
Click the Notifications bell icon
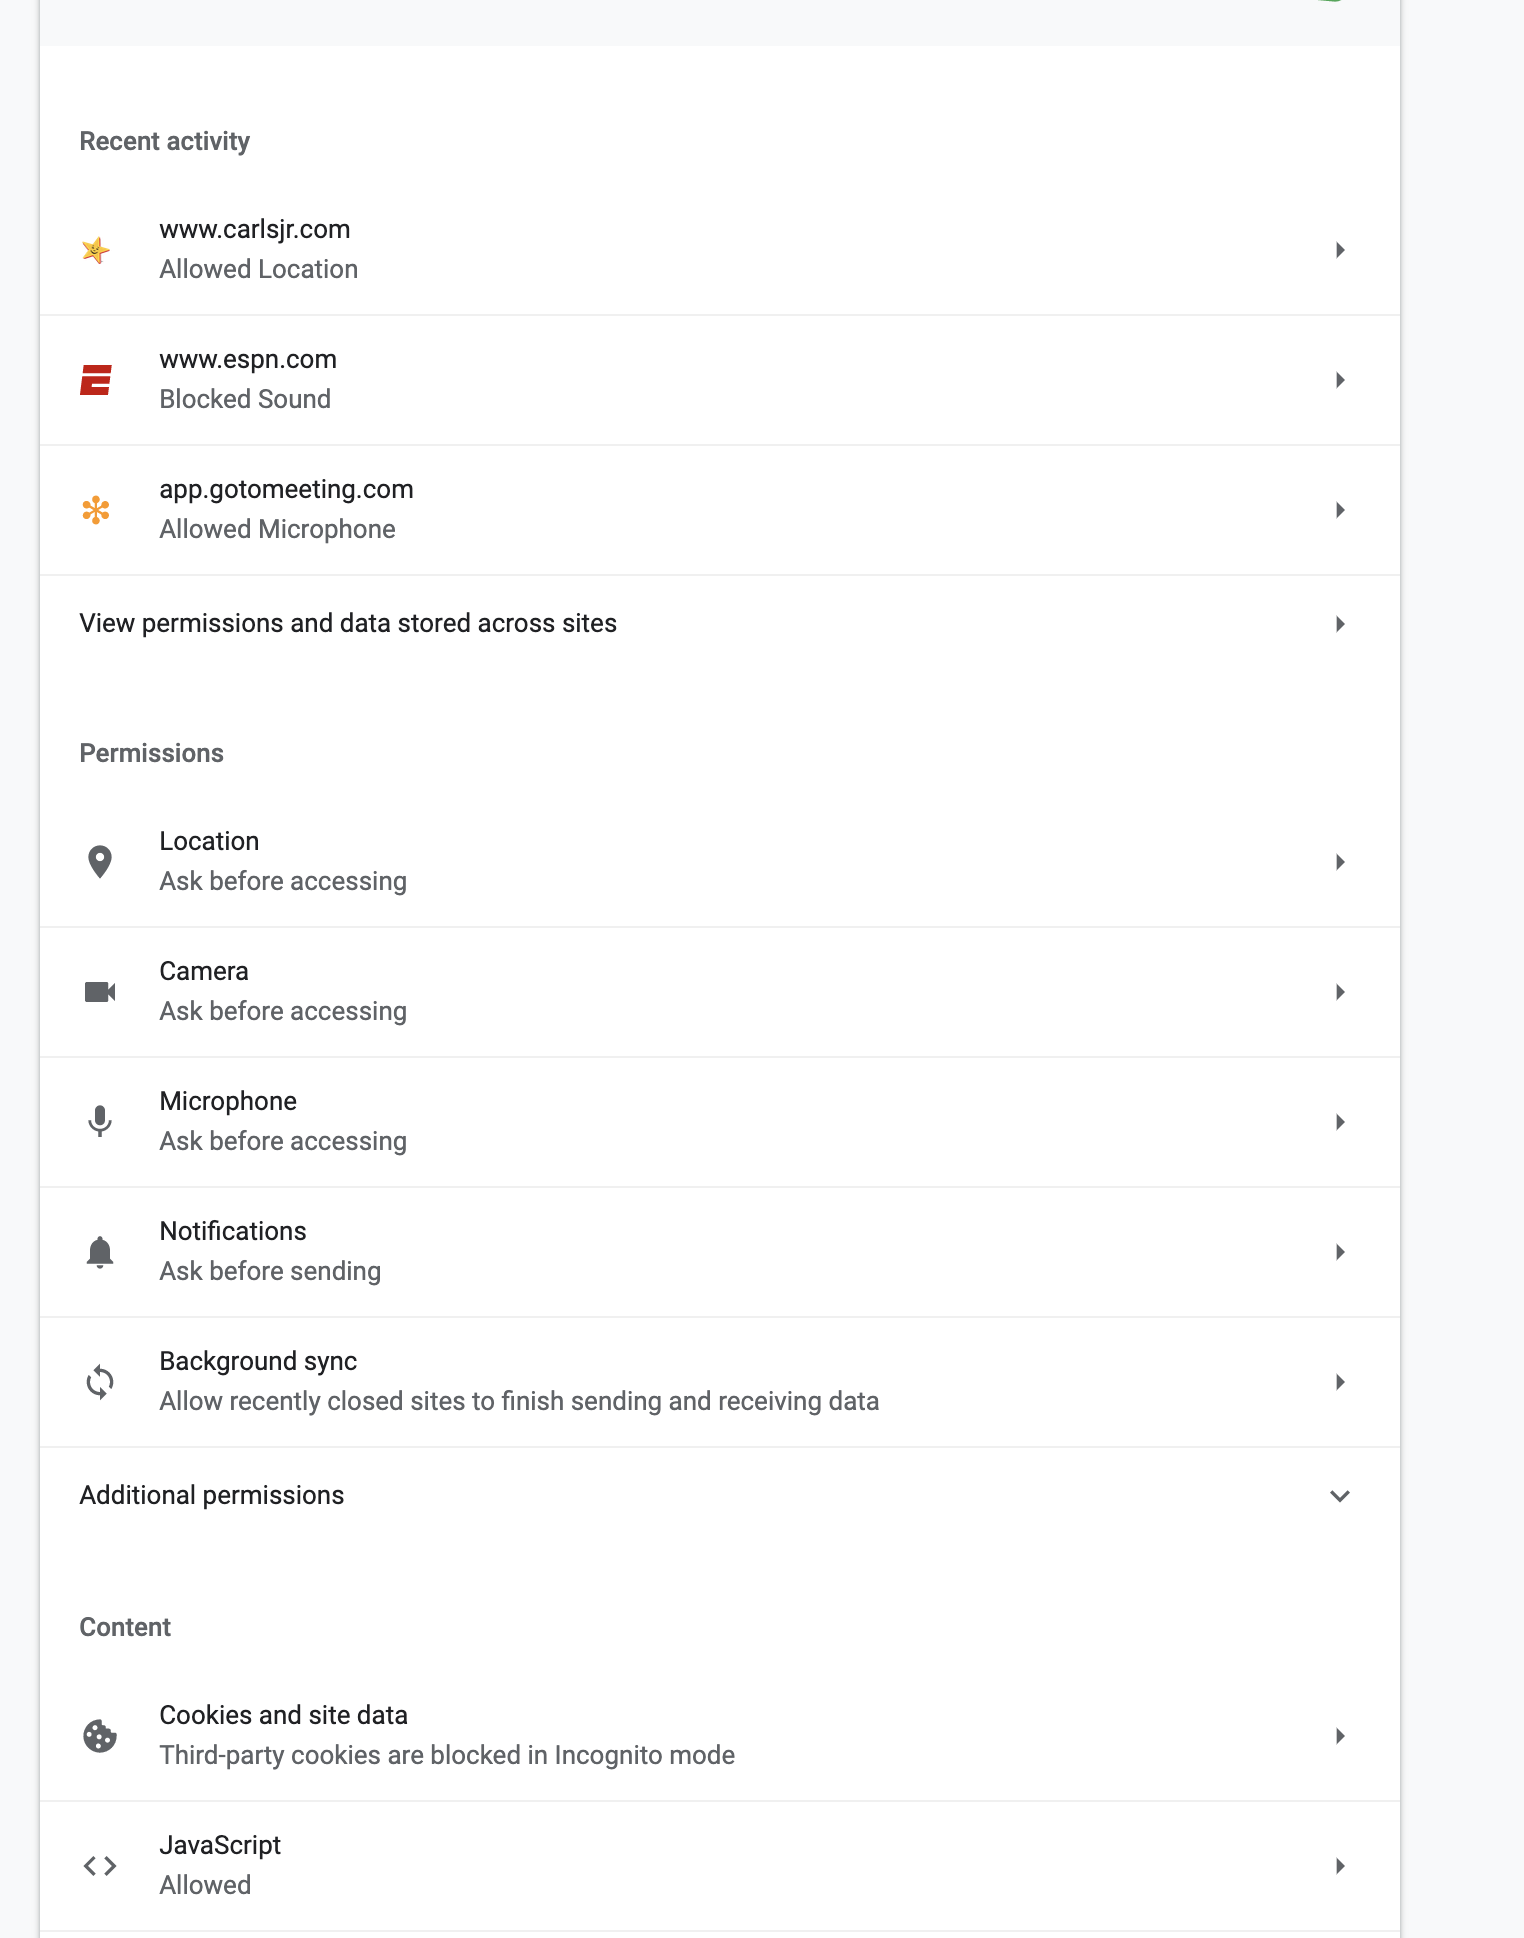pos(100,1252)
